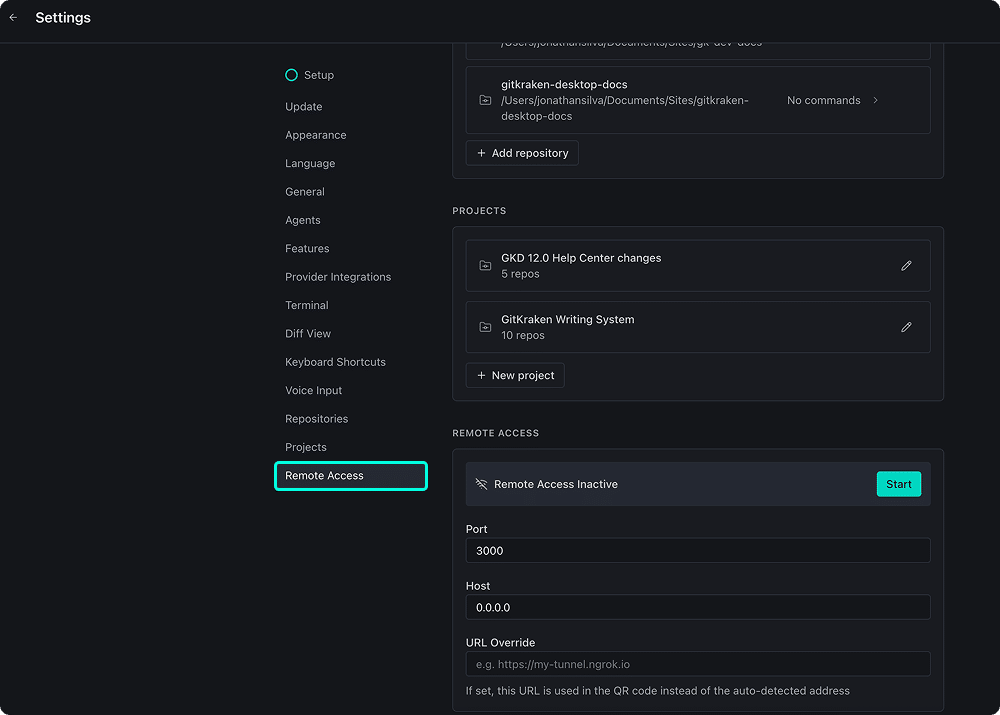Viewport: 1000px width, 715px height.
Task: Open the Setup settings section
Action: tap(319, 75)
